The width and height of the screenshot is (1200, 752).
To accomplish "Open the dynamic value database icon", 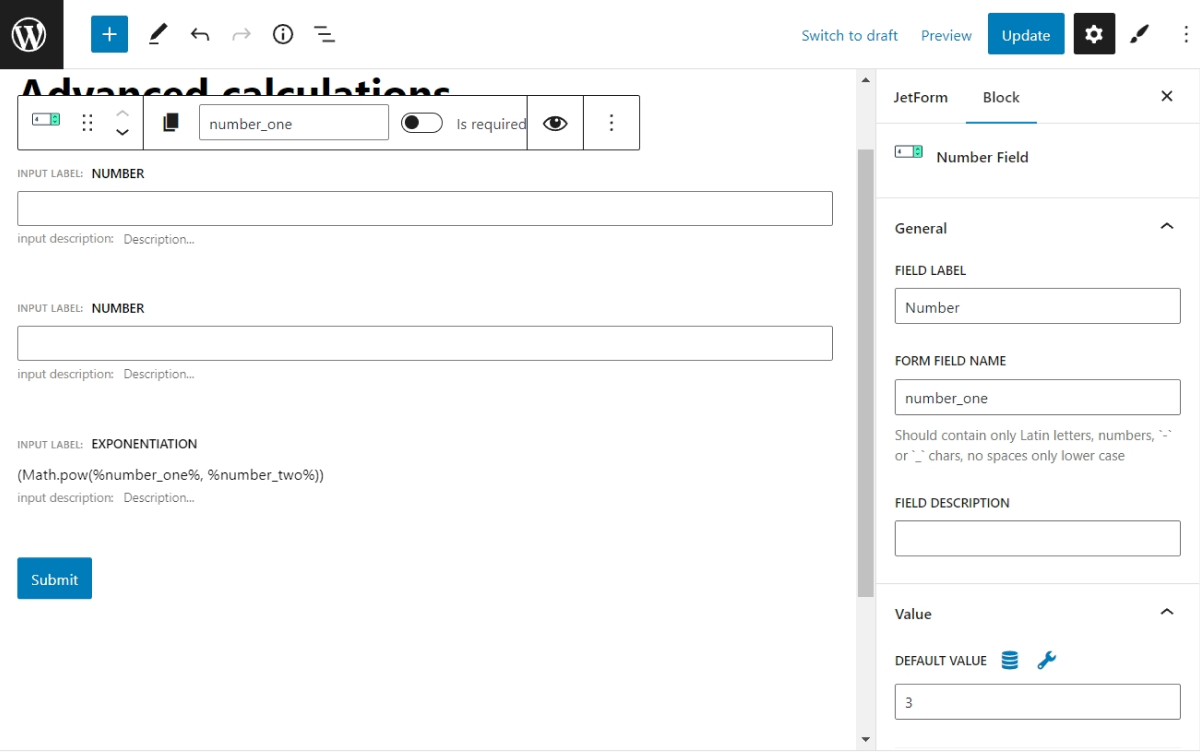I will point(1009,660).
